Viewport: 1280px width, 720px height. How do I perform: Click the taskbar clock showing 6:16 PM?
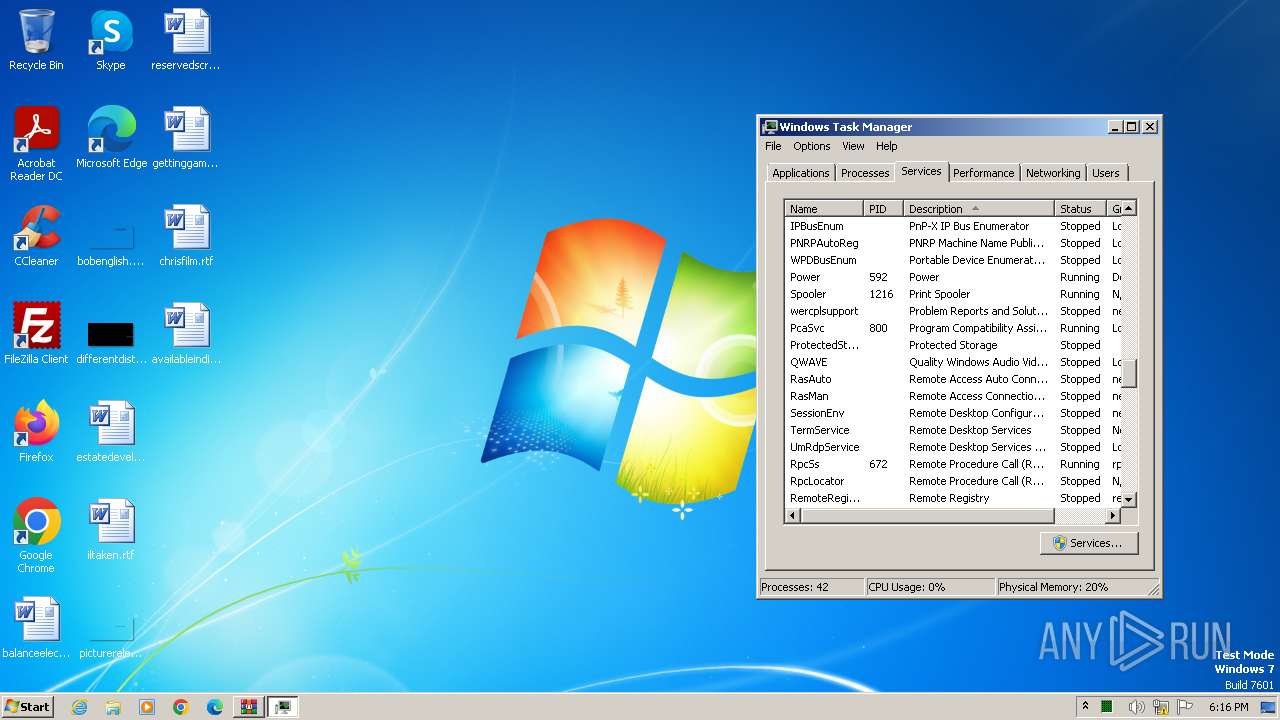click(x=1228, y=707)
